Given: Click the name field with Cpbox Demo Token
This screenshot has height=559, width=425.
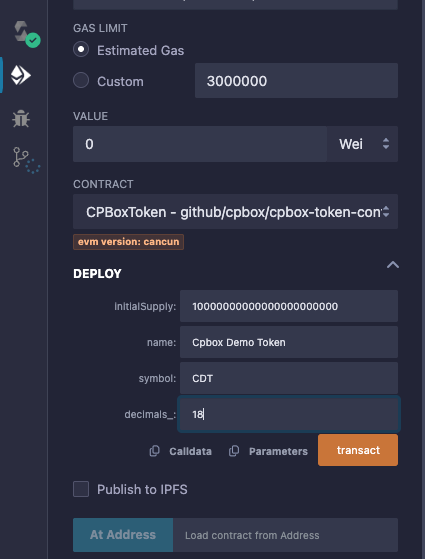Looking at the screenshot, I should 289,342.
